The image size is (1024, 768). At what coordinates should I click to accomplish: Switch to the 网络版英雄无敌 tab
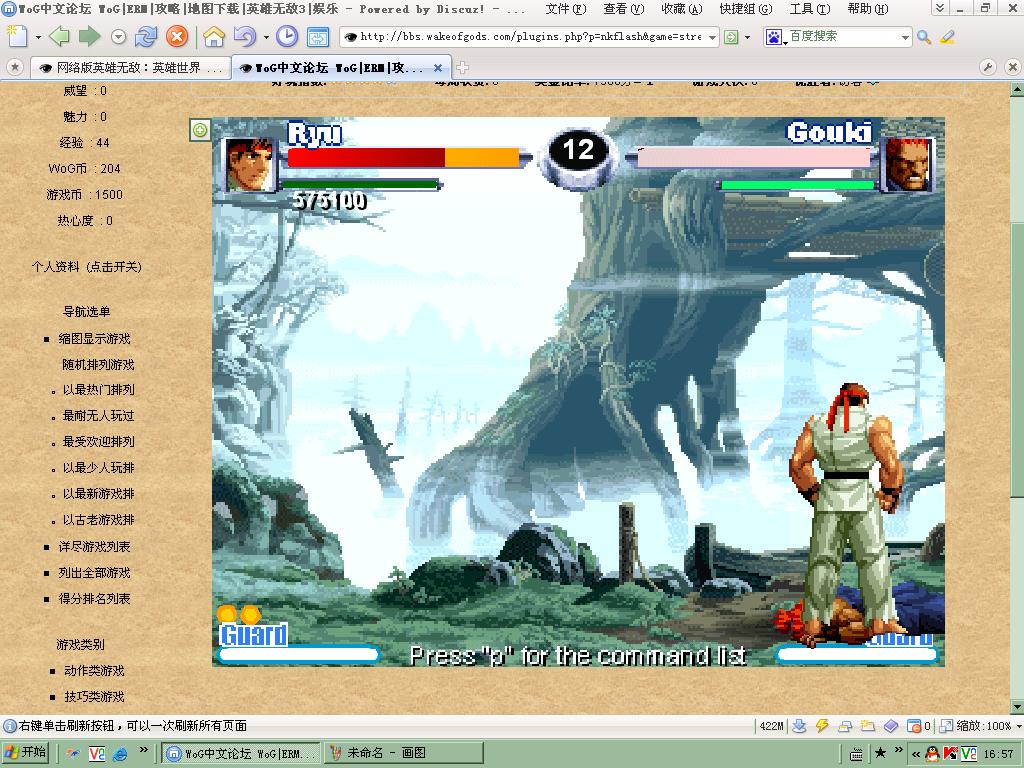point(130,67)
